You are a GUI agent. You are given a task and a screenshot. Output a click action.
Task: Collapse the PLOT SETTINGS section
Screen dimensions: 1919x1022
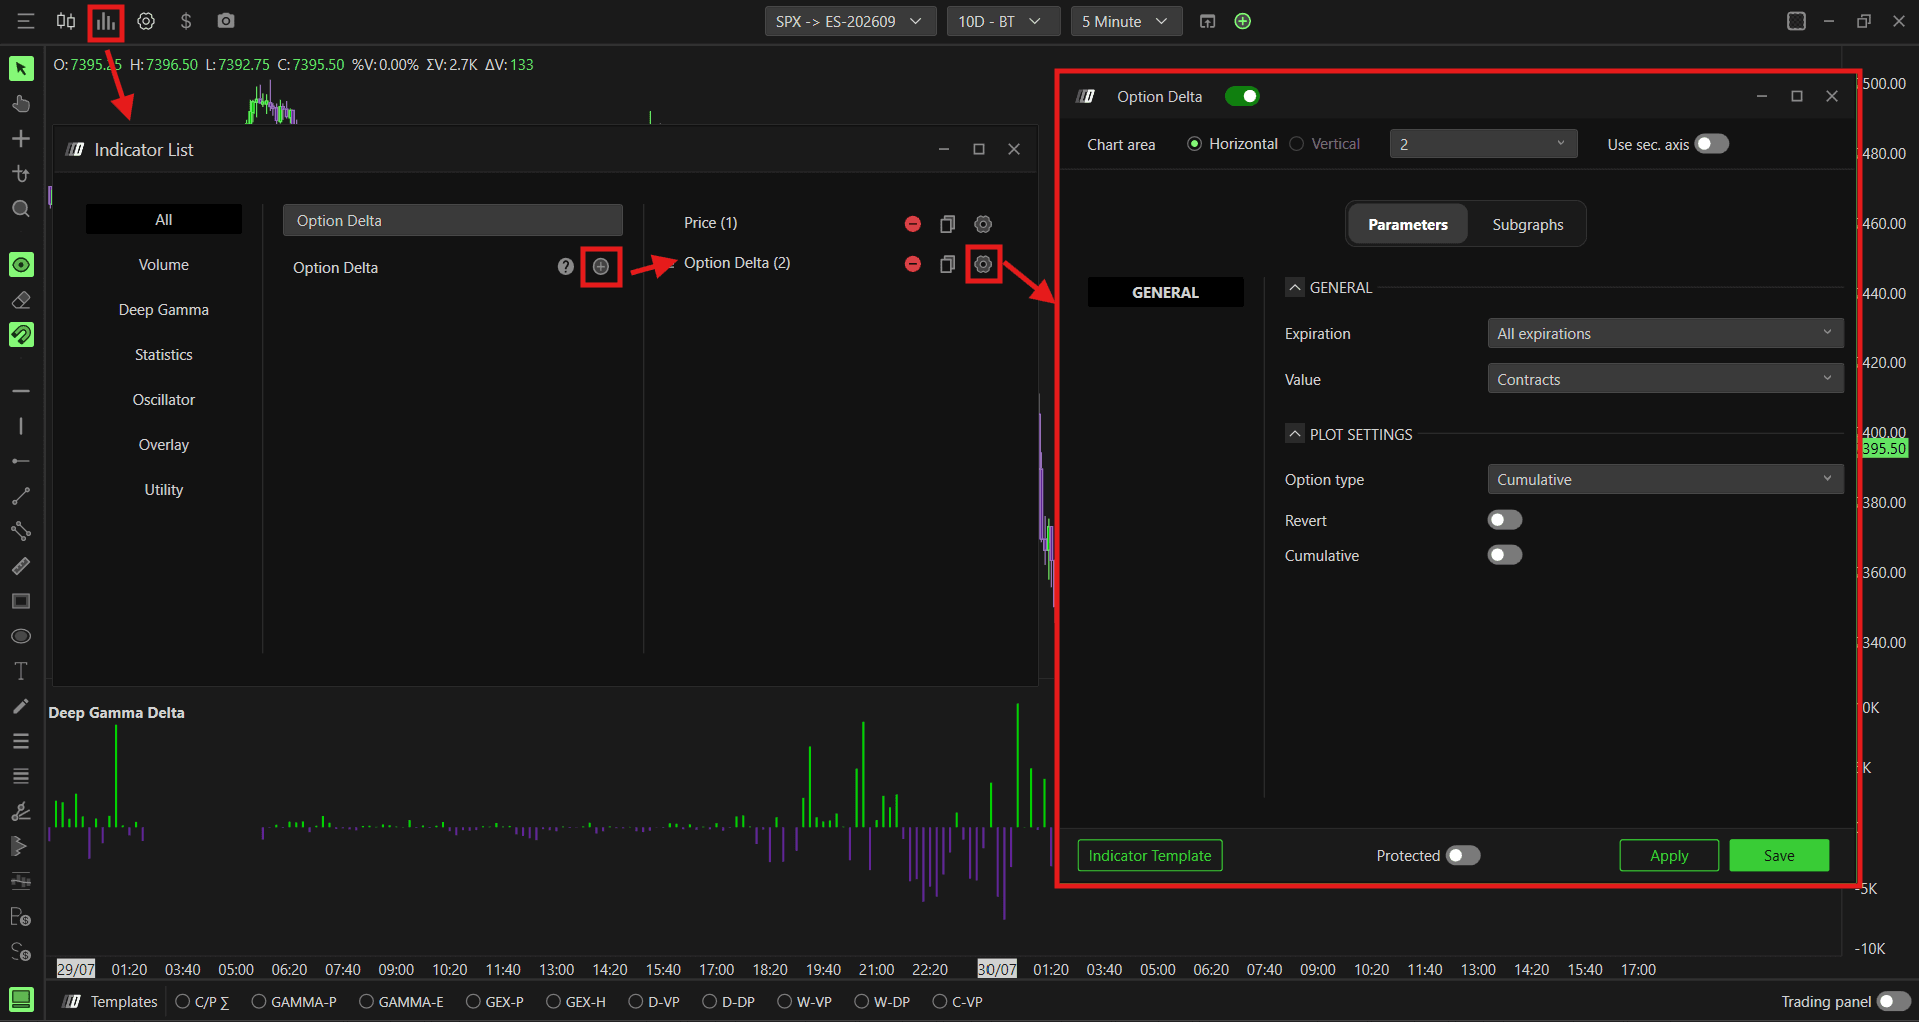pos(1295,434)
